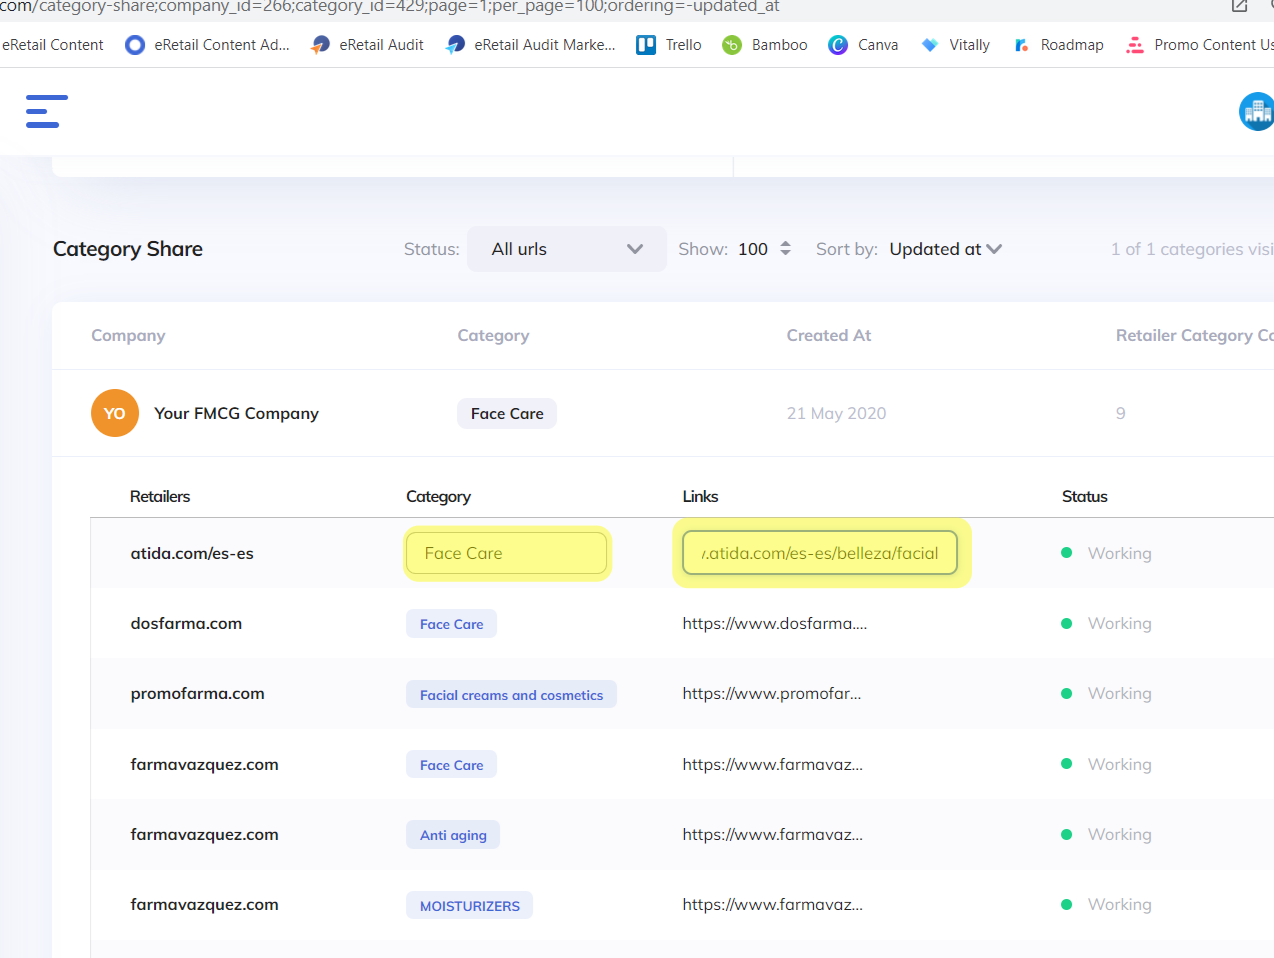Open the Sort by Updated at dropdown
This screenshot has width=1274, height=958.
click(945, 249)
